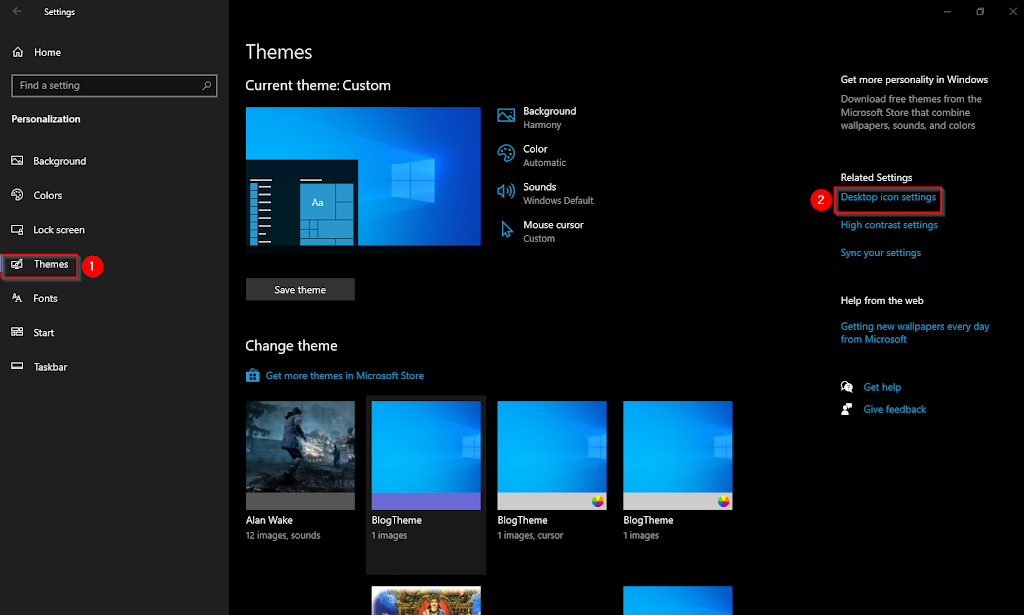The image size is (1024, 615).
Task: Click the Mouse cursor pointer icon
Action: 506,229
